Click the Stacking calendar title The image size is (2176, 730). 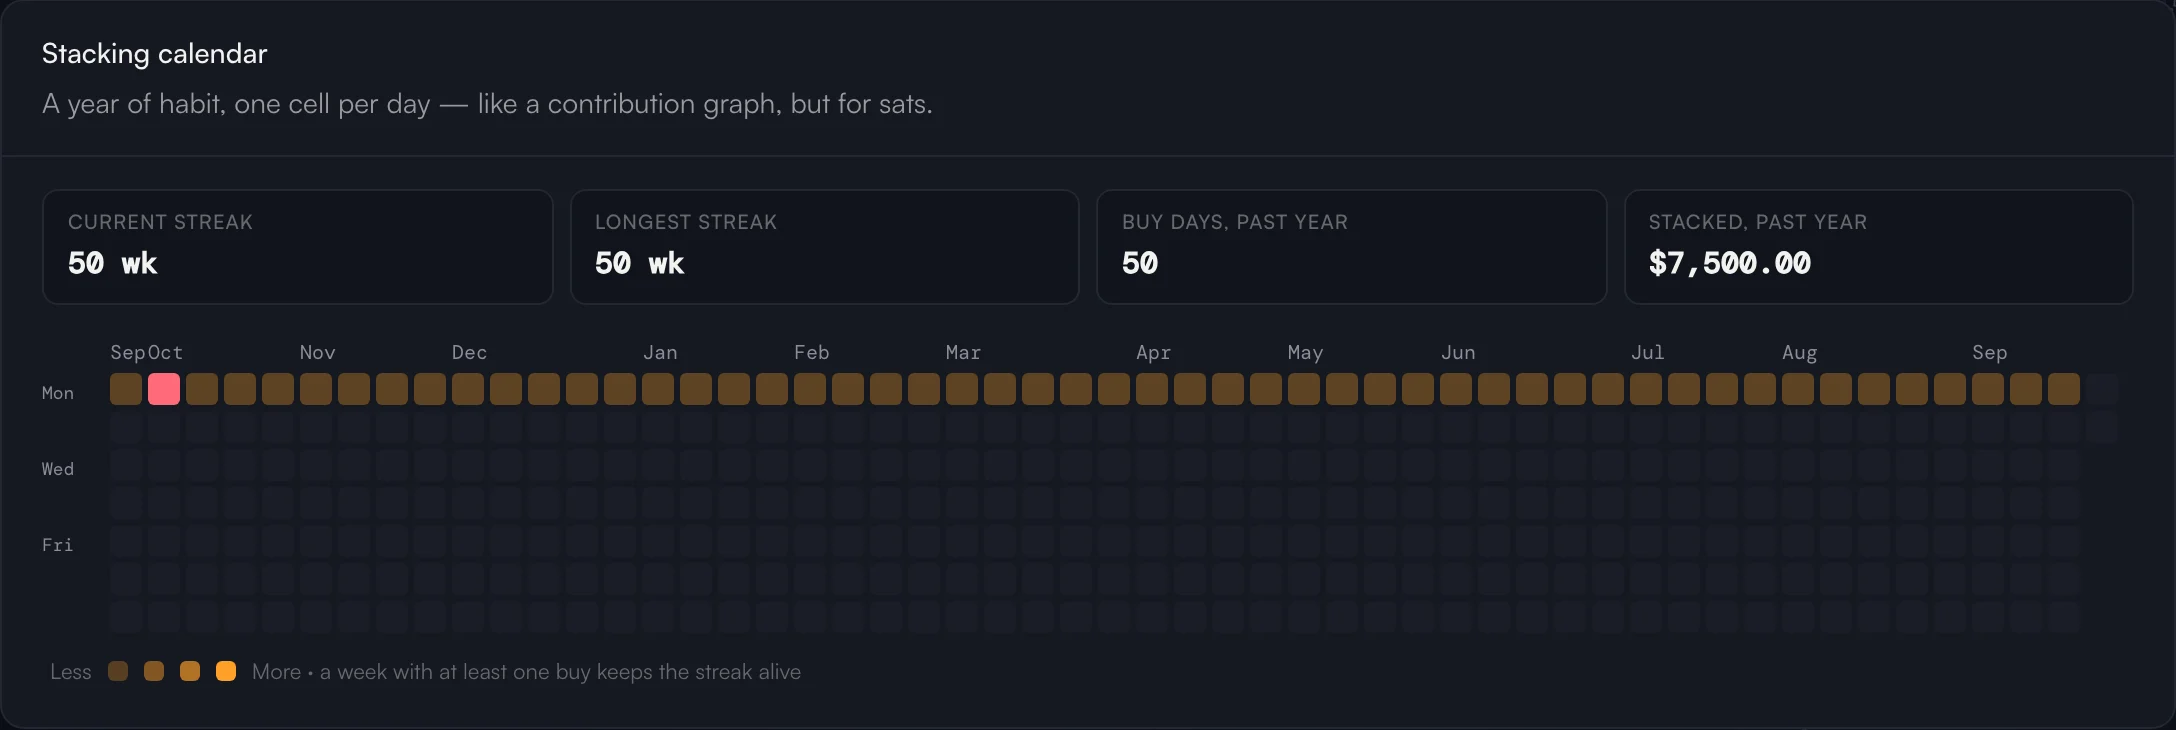[155, 54]
